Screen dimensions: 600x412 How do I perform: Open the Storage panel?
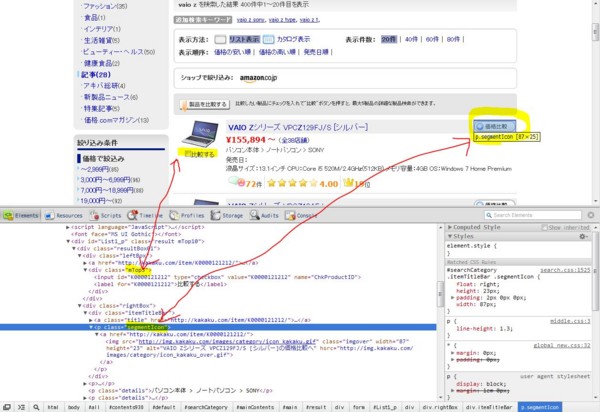tap(227, 215)
